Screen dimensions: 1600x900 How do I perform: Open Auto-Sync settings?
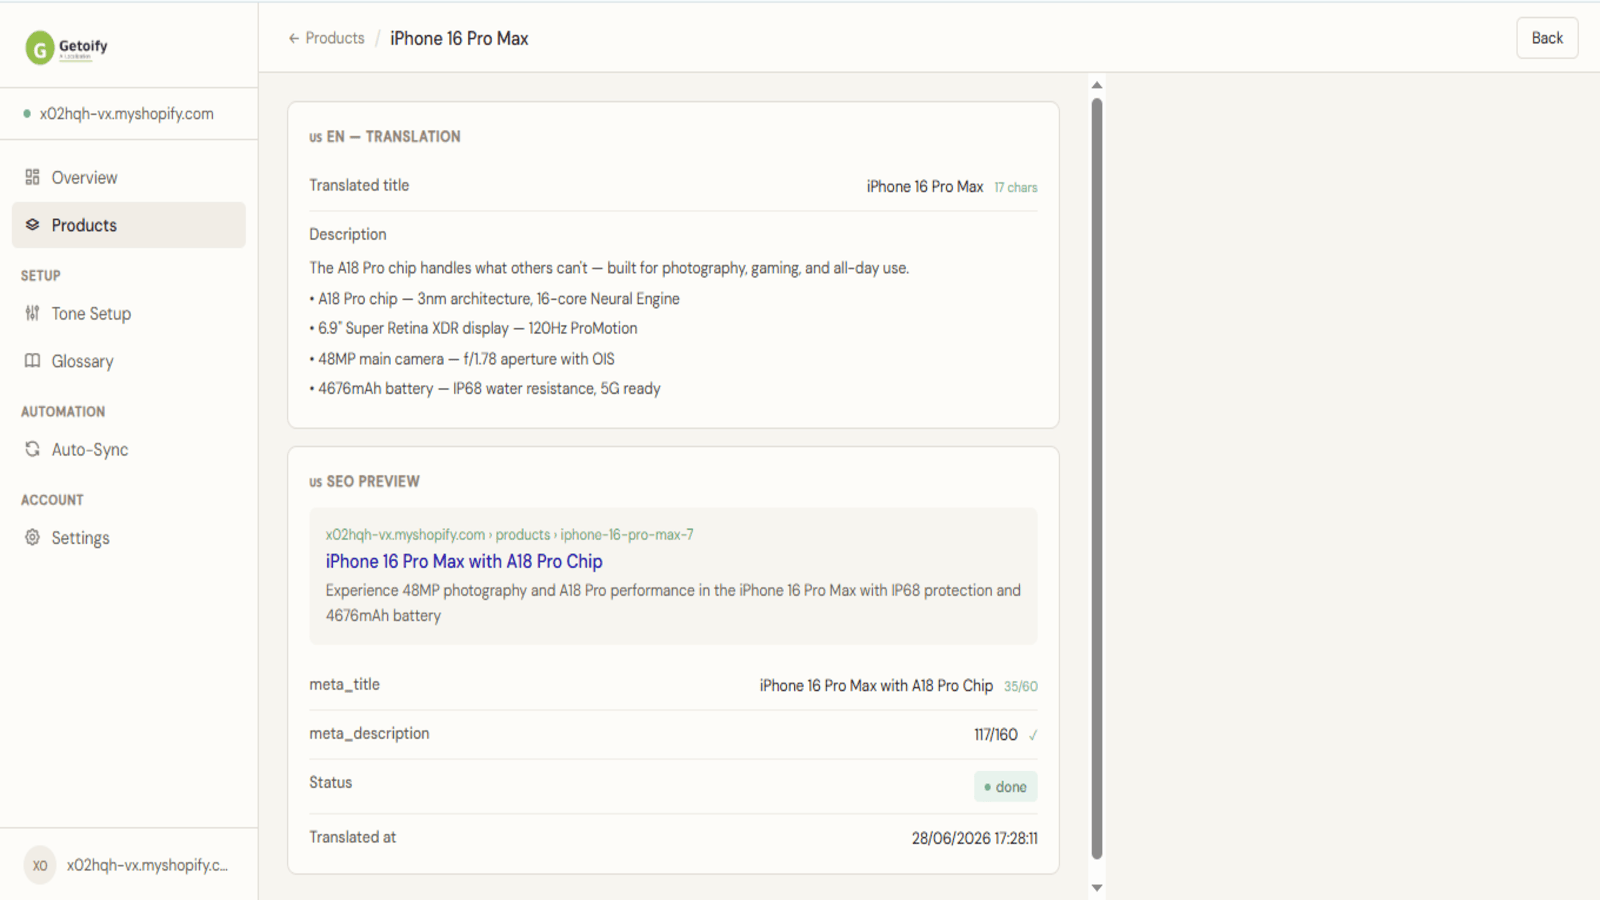[128, 449]
